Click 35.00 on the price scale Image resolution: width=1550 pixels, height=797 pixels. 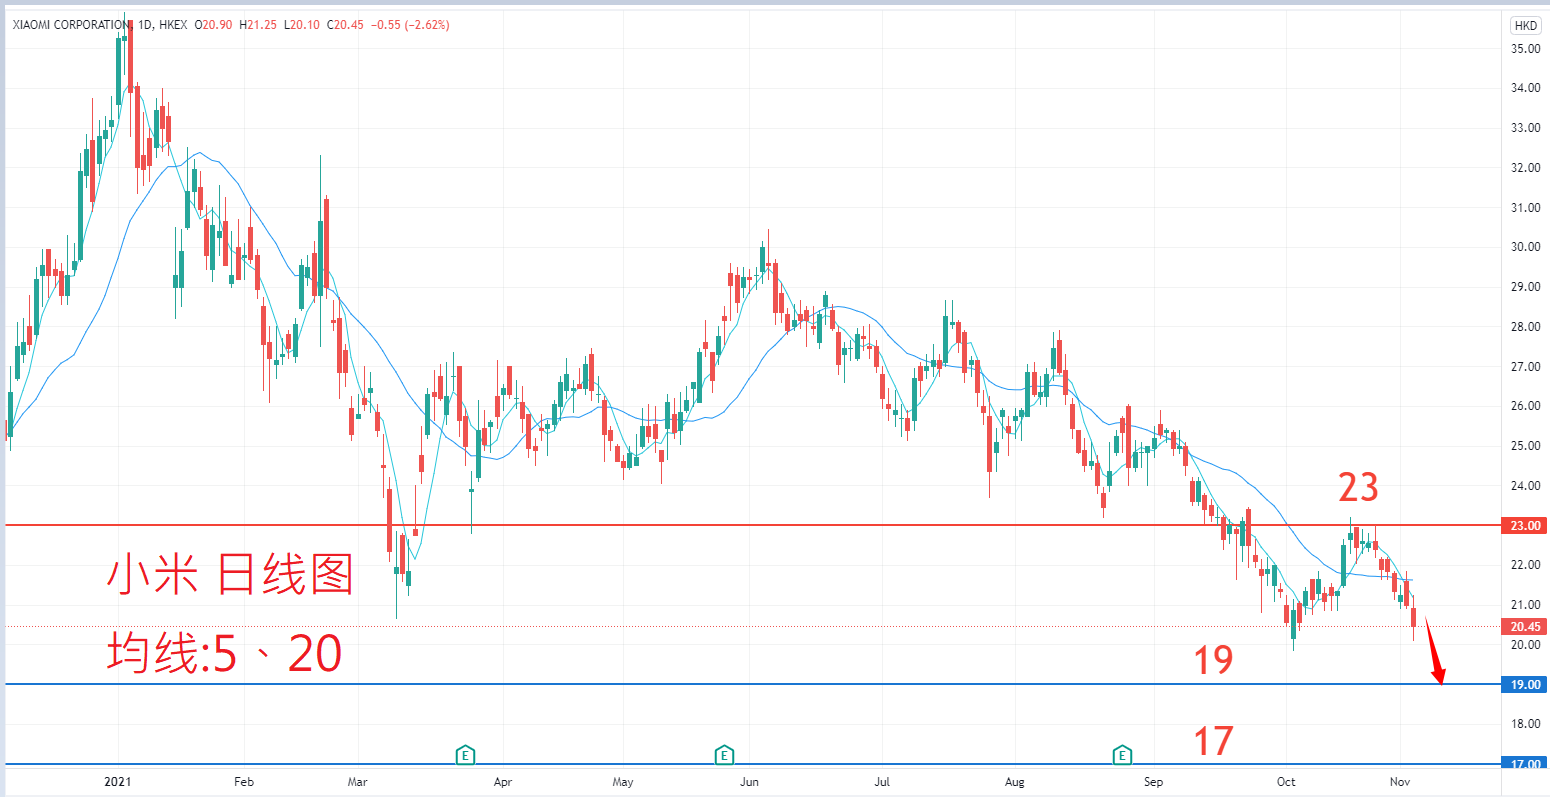[x=1525, y=48]
